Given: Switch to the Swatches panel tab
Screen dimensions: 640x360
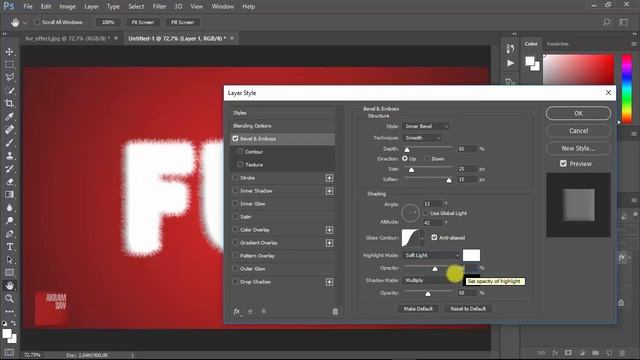Looking at the screenshot, I should tap(558, 44).
